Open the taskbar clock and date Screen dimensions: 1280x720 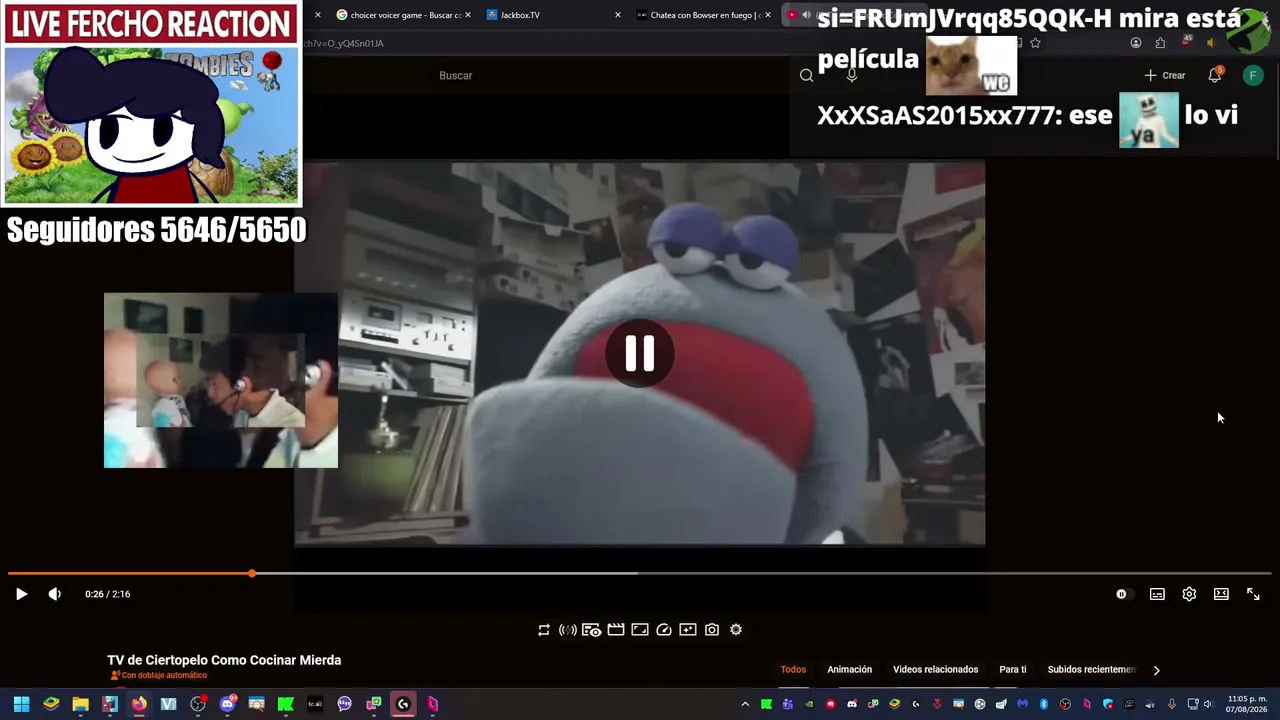pyautogui.click(x=1247, y=704)
